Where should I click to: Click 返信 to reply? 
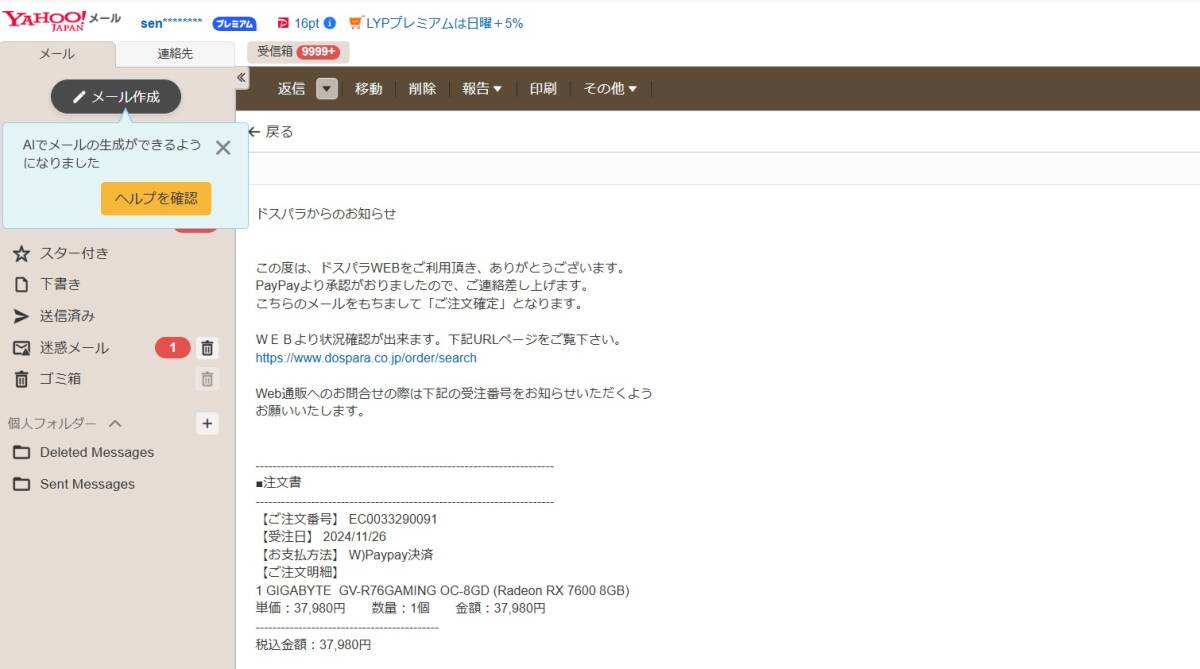click(x=291, y=88)
